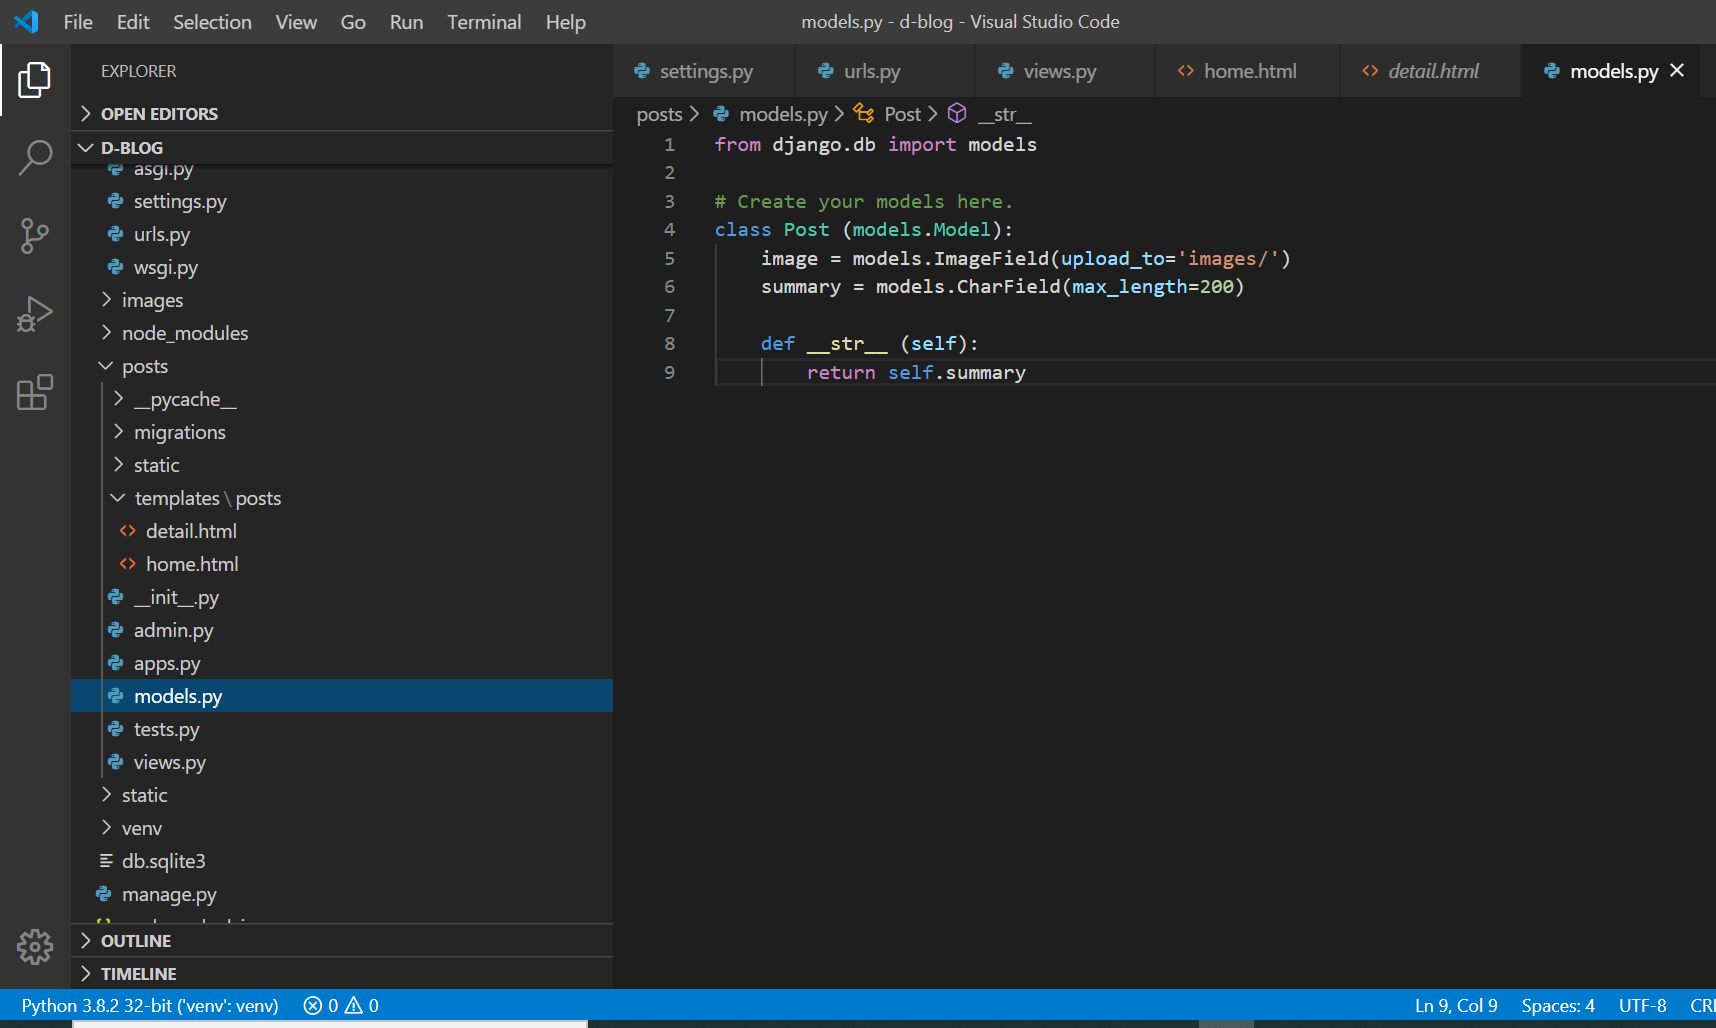The image size is (1716, 1028).
Task: Expand the root-level static folder
Action: point(106,795)
